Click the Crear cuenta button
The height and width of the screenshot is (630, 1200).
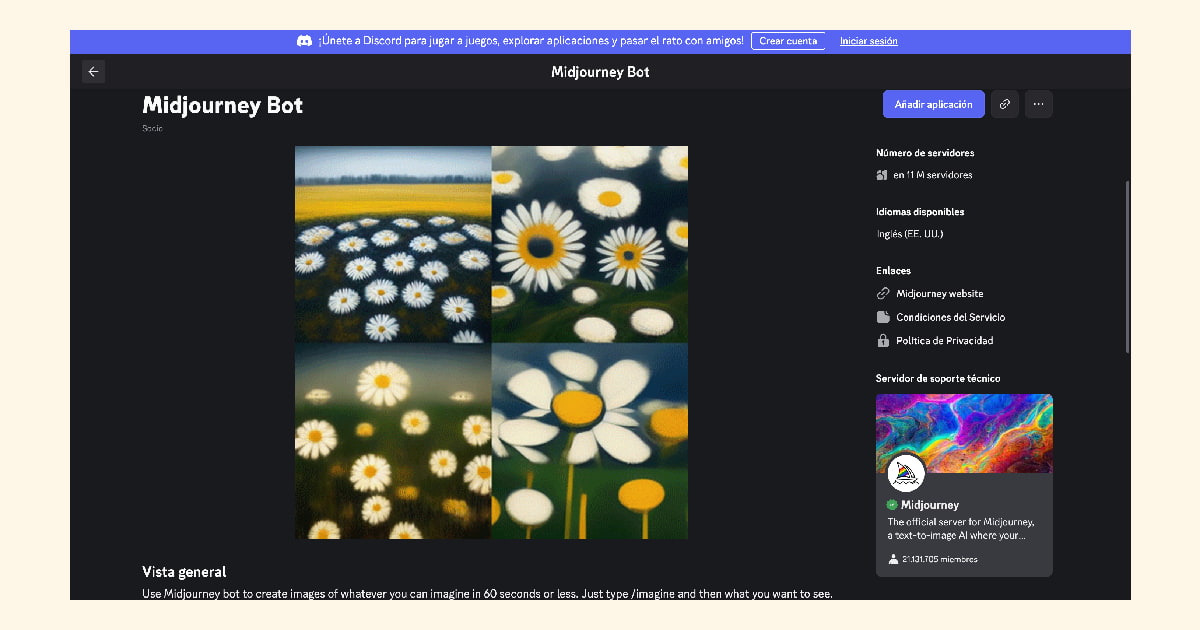point(788,41)
